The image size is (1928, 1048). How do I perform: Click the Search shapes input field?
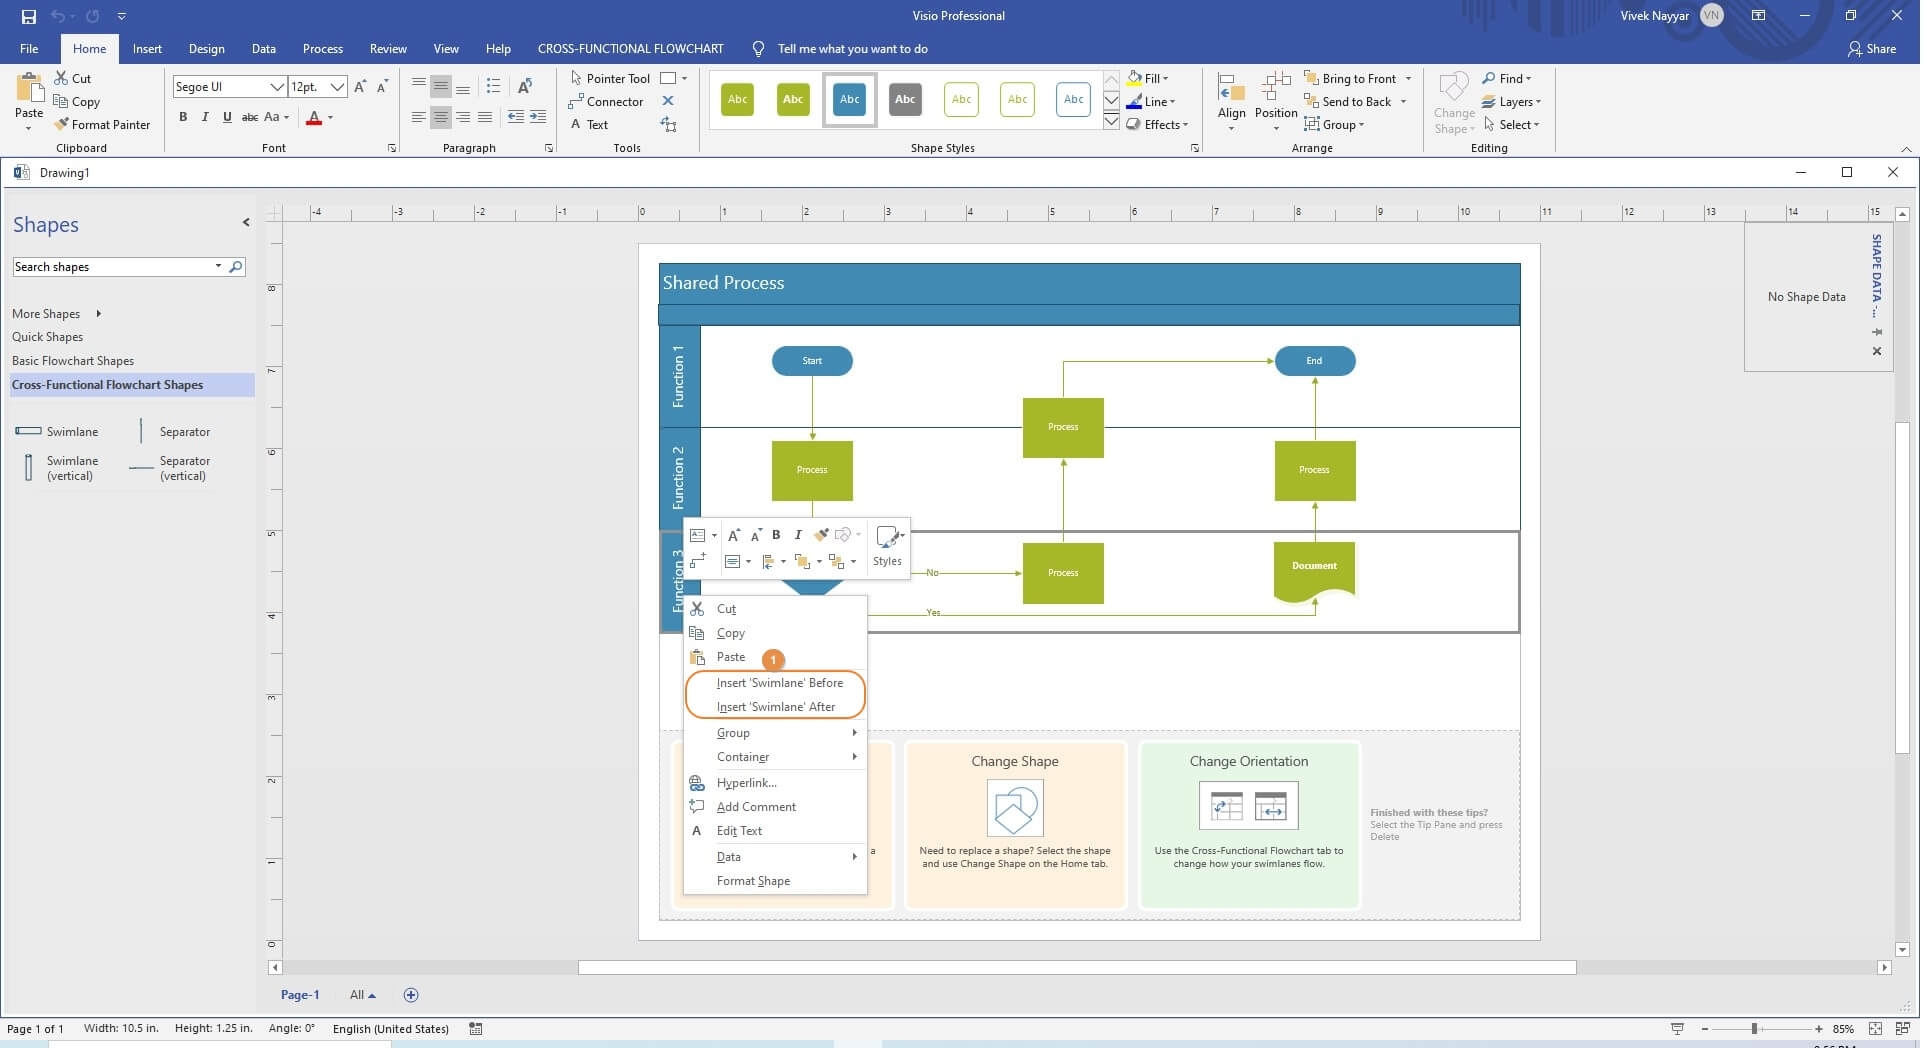[x=110, y=267]
